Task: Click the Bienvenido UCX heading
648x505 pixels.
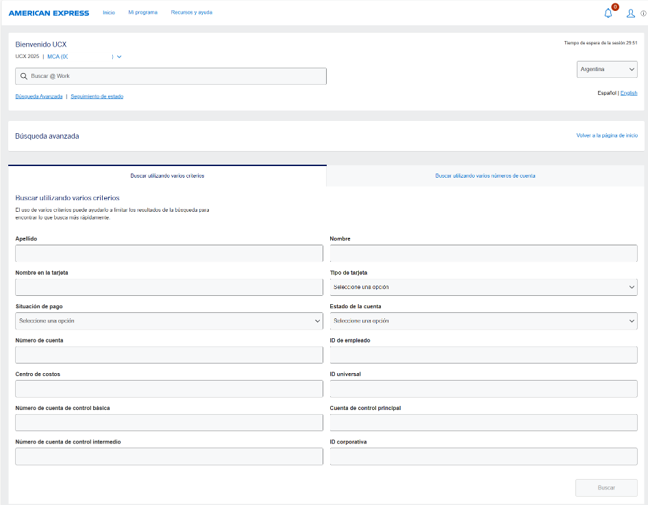Action: [x=41, y=44]
